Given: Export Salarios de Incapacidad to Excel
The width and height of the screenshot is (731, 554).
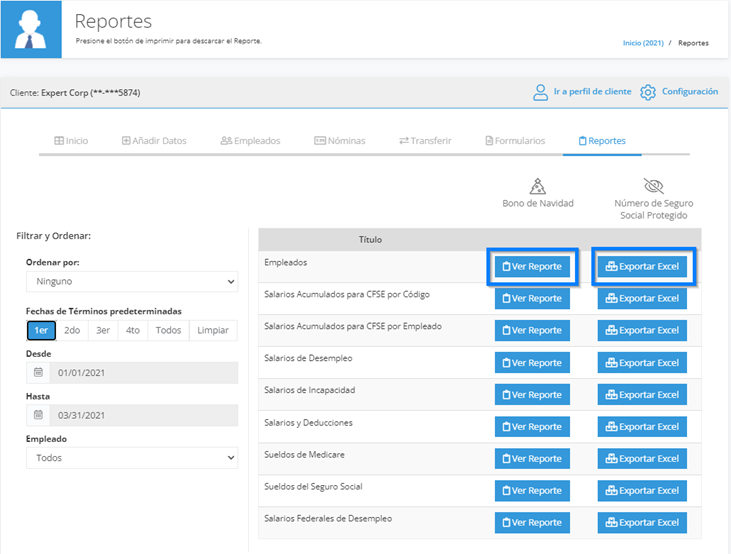Looking at the screenshot, I should pyautogui.click(x=642, y=395).
